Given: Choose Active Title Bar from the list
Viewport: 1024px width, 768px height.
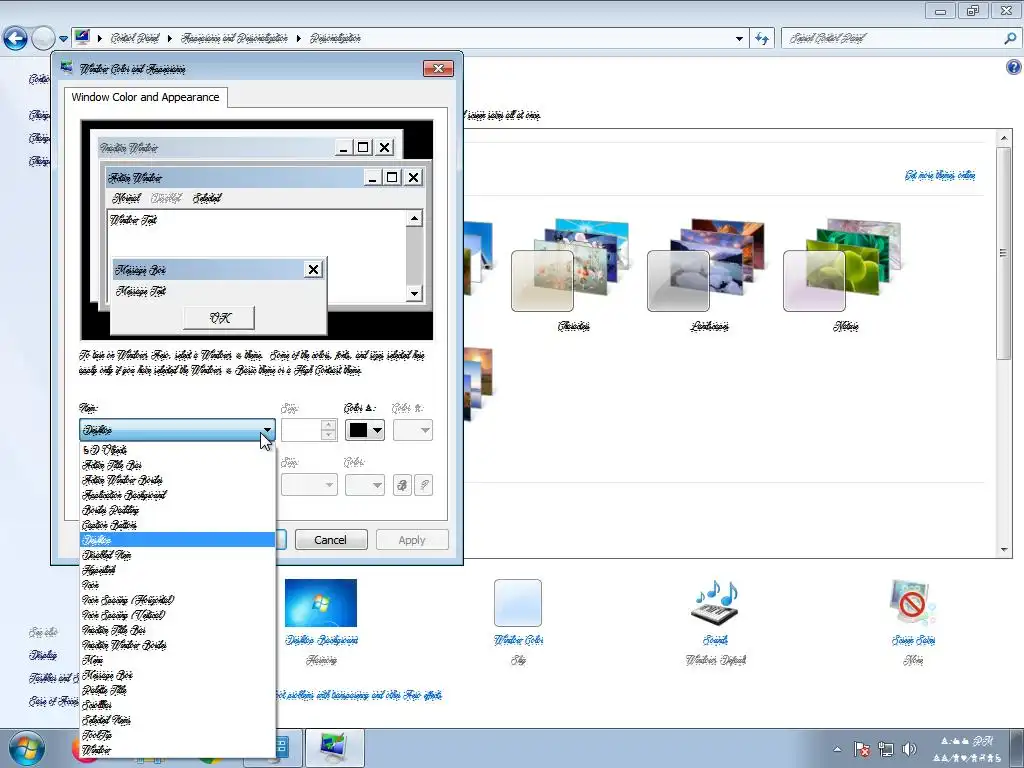Looking at the screenshot, I should pyautogui.click(x=178, y=465).
